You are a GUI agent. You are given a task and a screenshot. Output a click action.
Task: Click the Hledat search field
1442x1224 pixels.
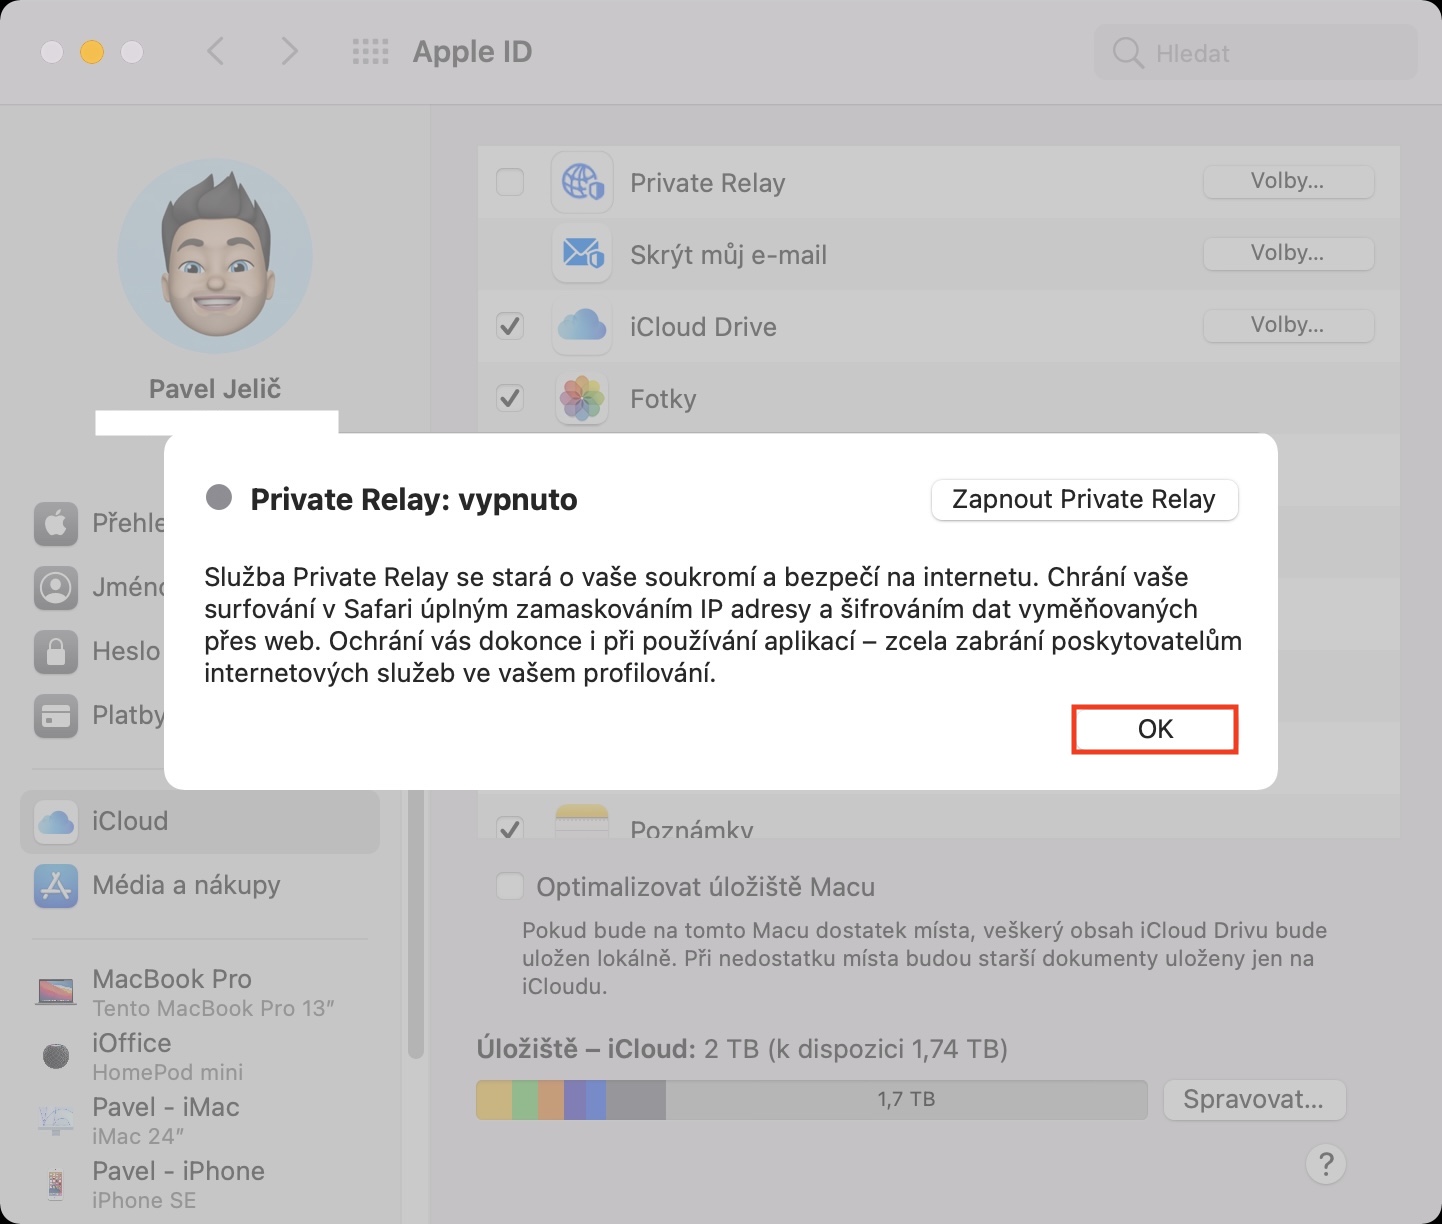pos(1256,53)
